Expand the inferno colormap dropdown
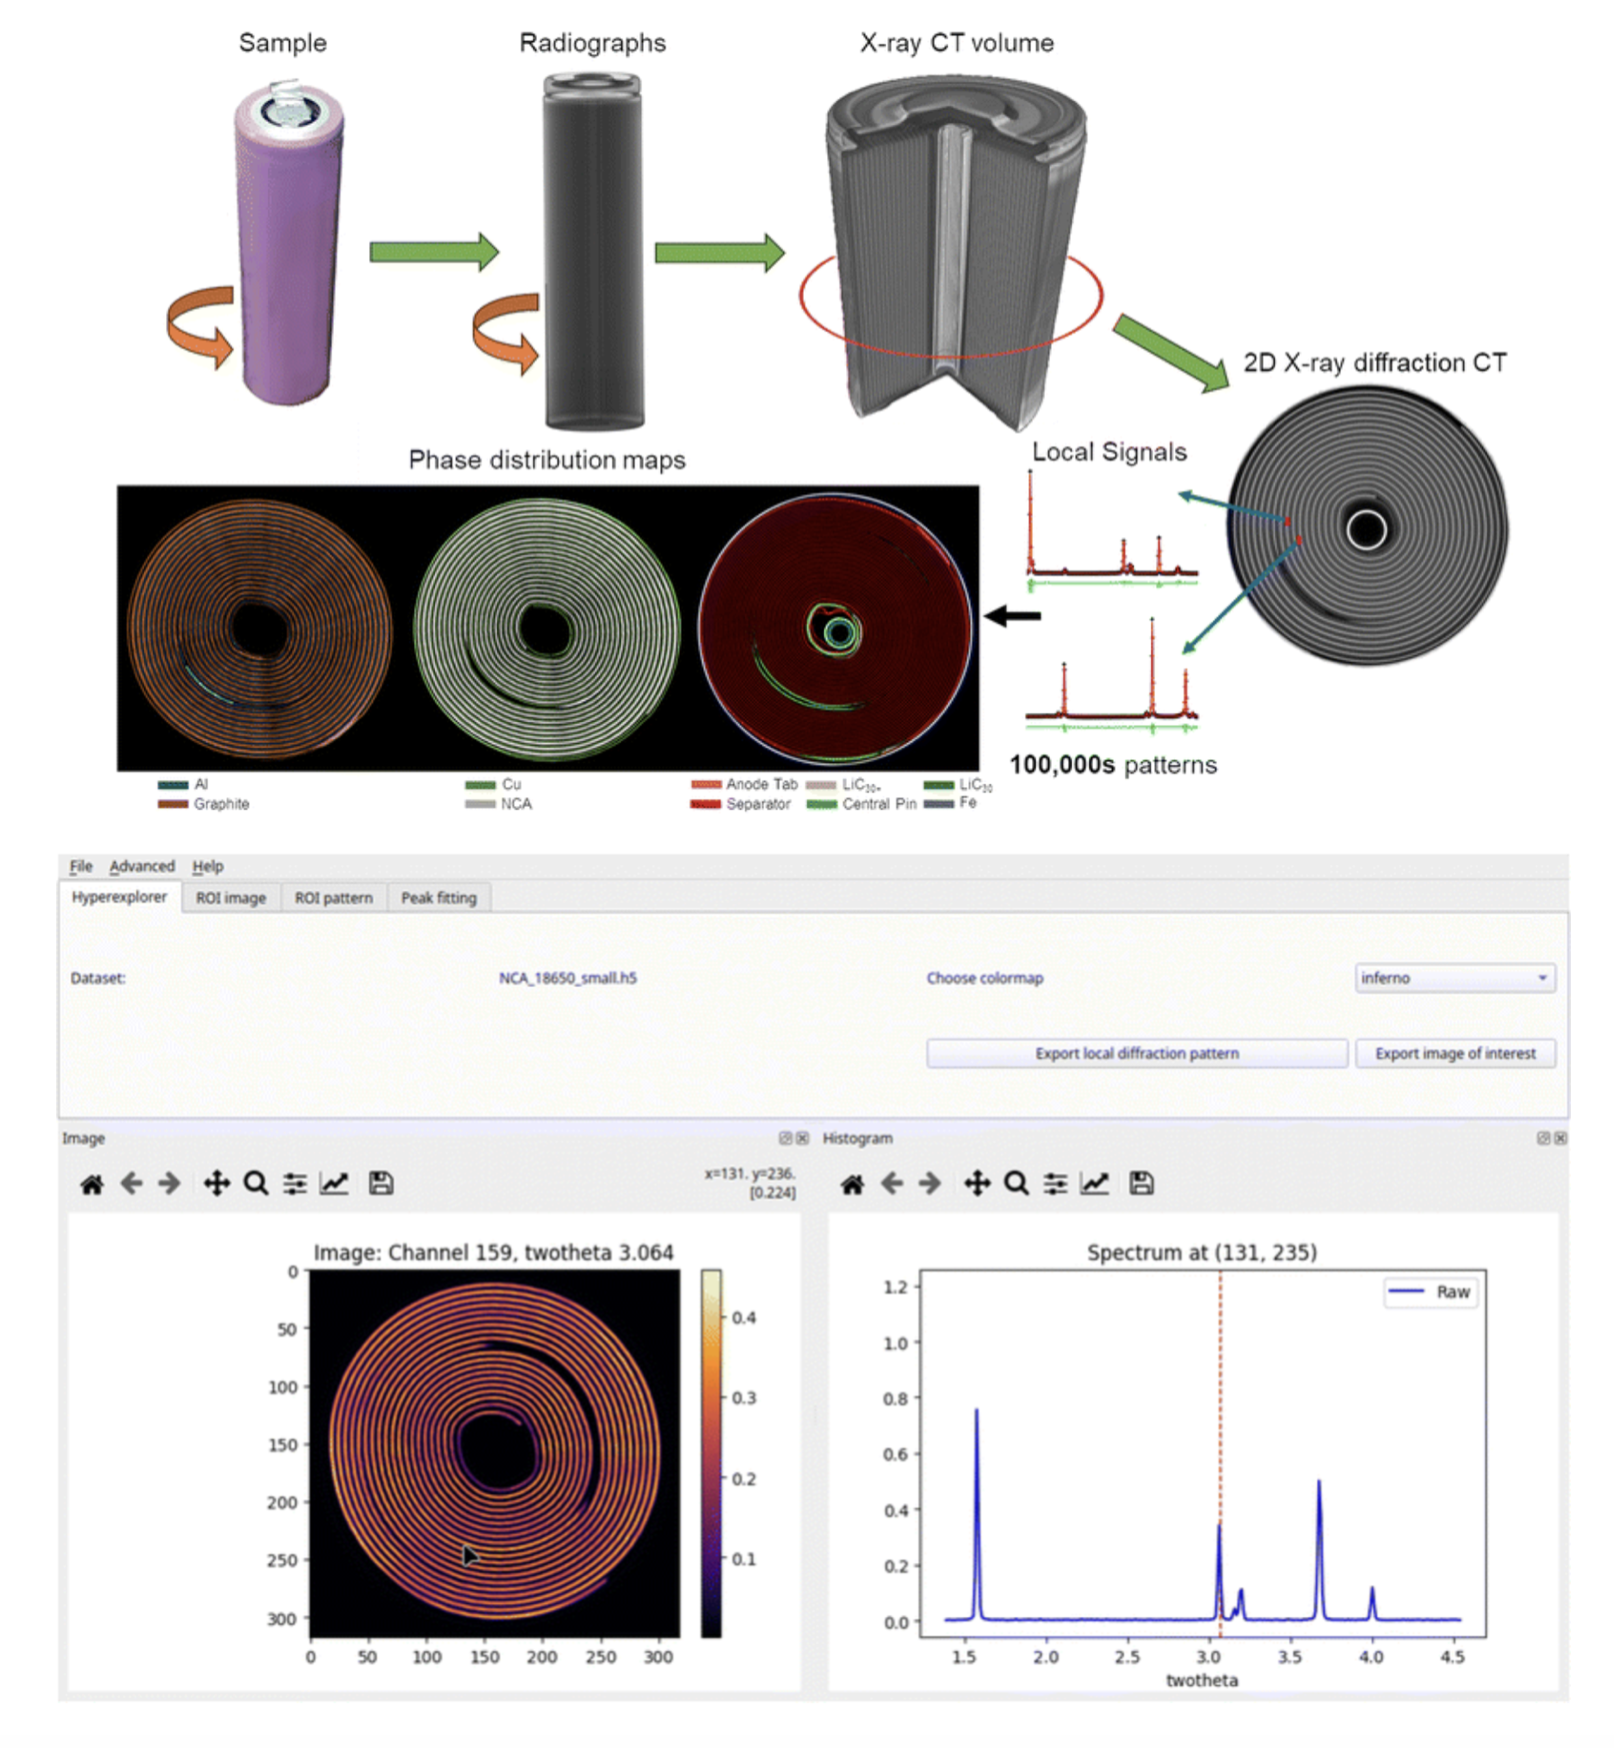The width and height of the screenshot is (1614, 1748). (x=1454, y=978)
